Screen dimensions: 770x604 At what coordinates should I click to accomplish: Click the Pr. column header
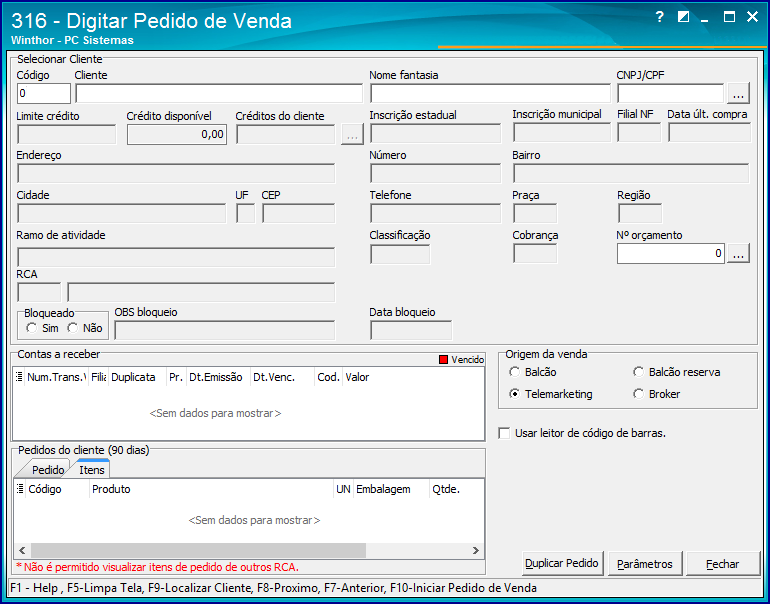(x=176, y=377)
